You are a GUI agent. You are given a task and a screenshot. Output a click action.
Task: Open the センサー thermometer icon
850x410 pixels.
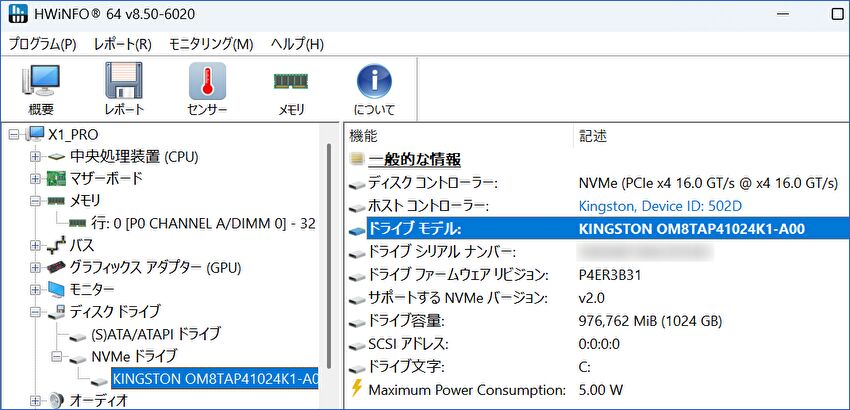point(207,81)
